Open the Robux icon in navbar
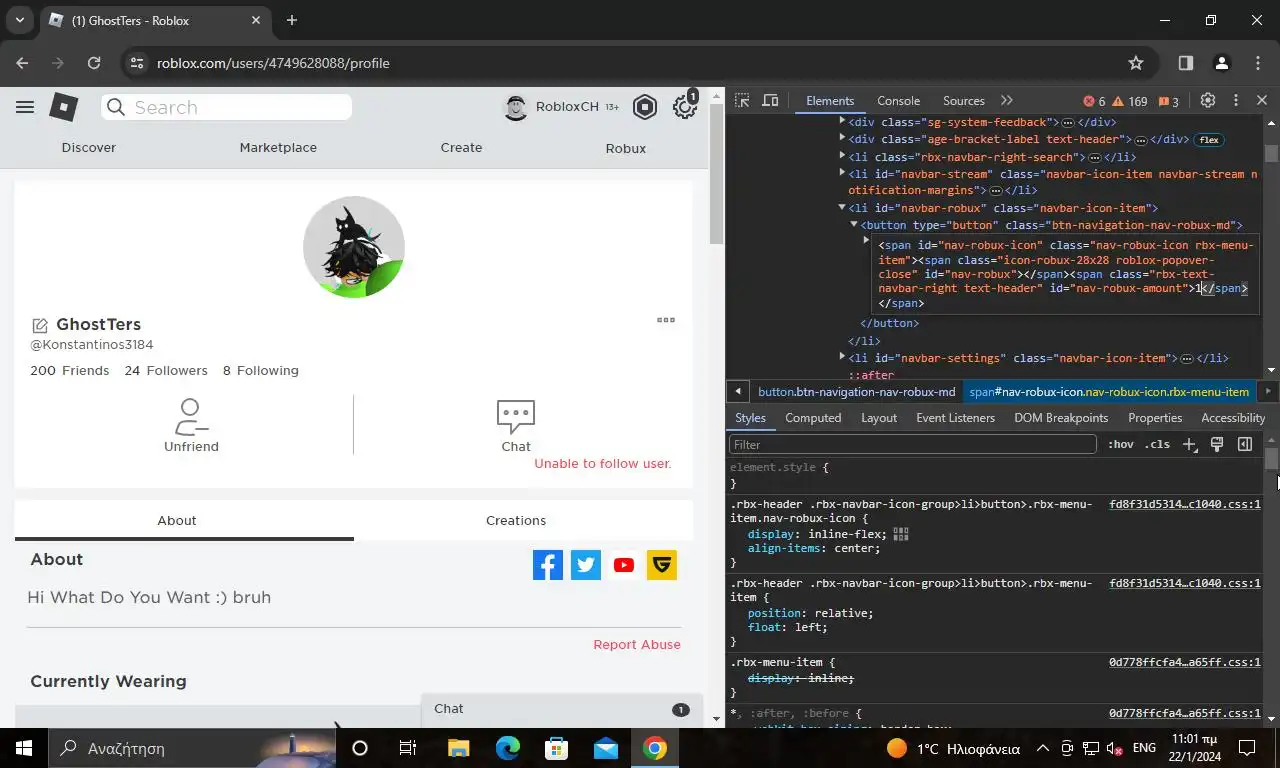Viewport: 1280px width, 768px height. [x=645, y=107]
